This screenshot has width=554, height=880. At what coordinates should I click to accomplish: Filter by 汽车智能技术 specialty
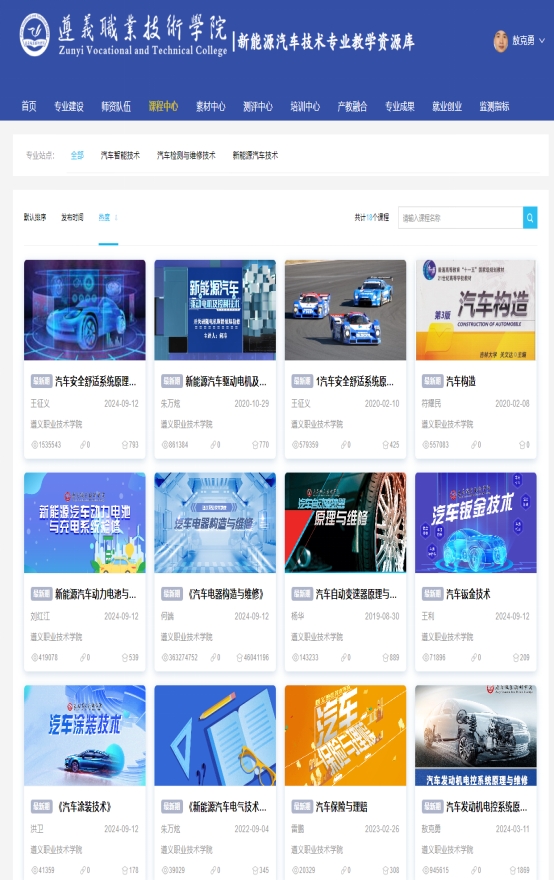(120, 155)
